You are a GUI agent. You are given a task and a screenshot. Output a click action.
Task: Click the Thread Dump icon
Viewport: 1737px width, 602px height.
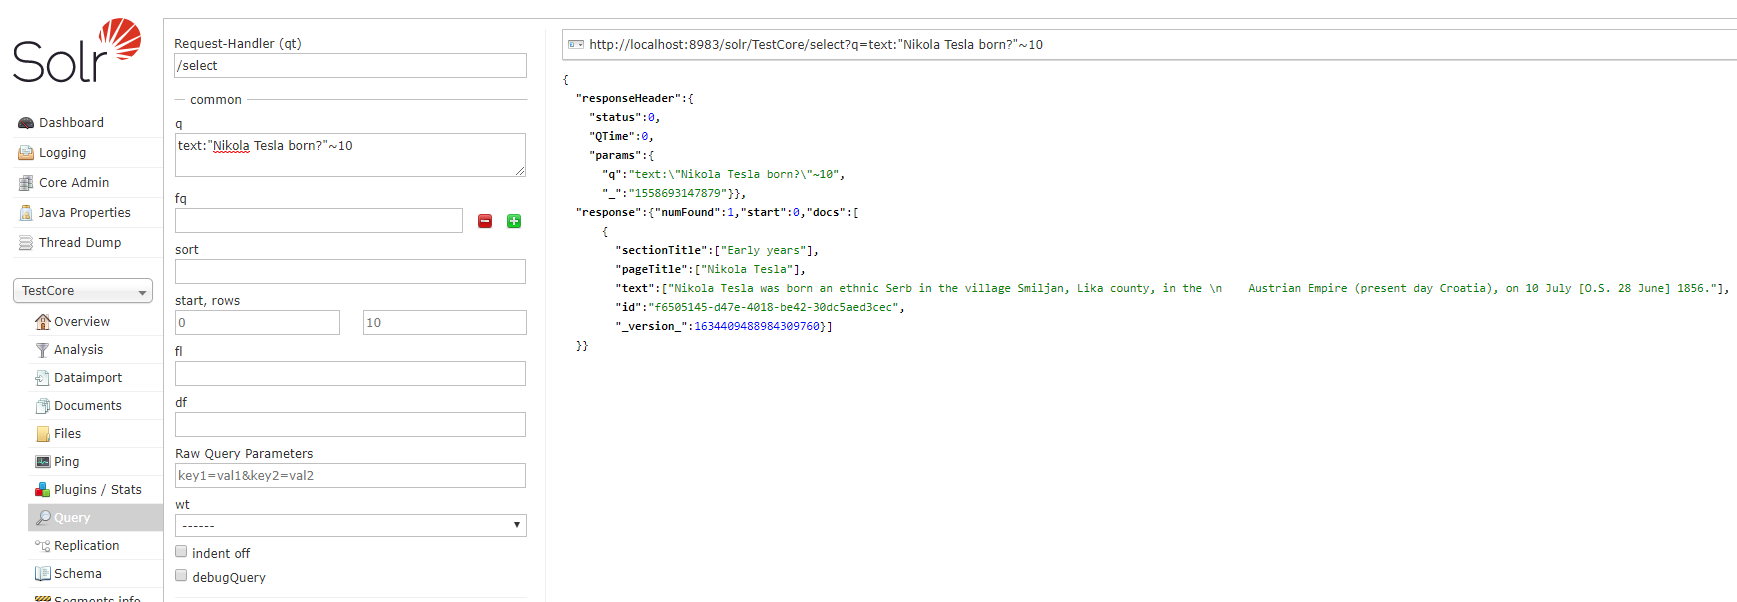coord(26,243)
